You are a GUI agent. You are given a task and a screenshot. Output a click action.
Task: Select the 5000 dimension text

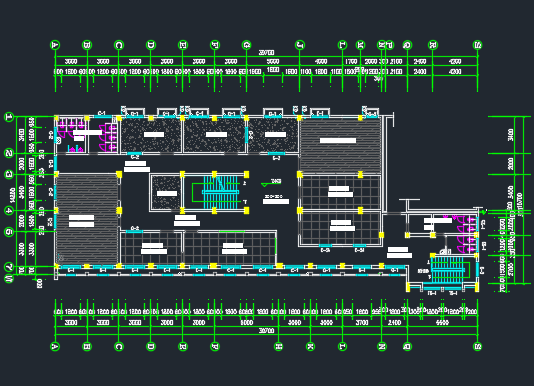coord(273,62)
